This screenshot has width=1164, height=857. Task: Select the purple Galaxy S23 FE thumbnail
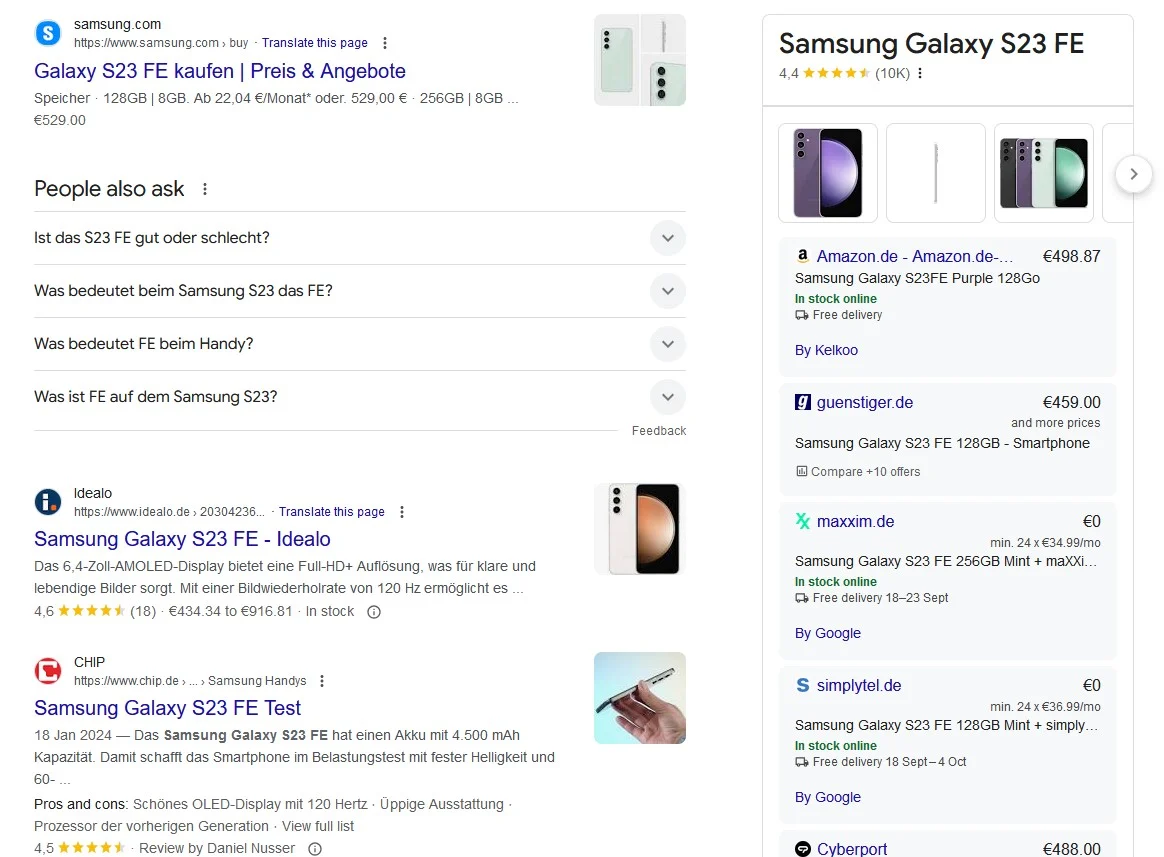(828, 173)
